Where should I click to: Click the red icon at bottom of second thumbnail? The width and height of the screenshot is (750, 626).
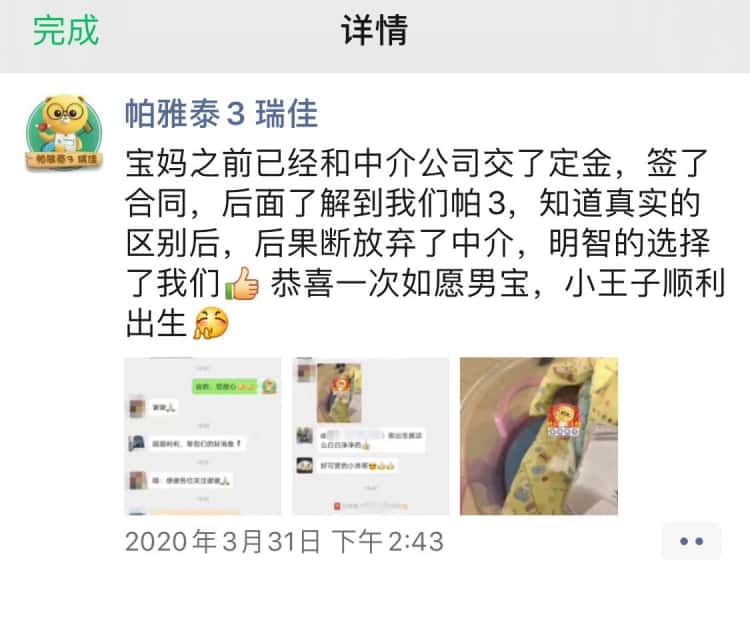pyautogui.click(x=337, y=505)
